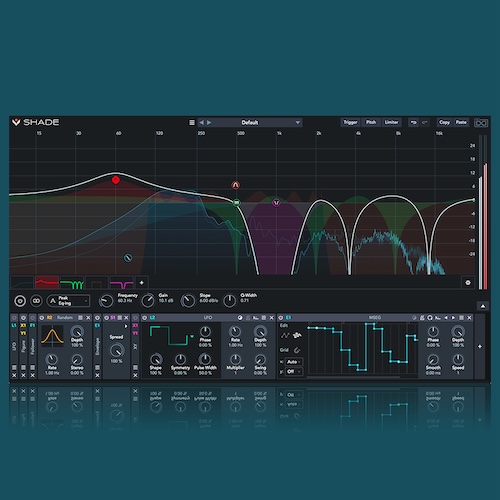
Task: Open the LFO waveform shape dropdown arrow
Action: tap(192, 337)
